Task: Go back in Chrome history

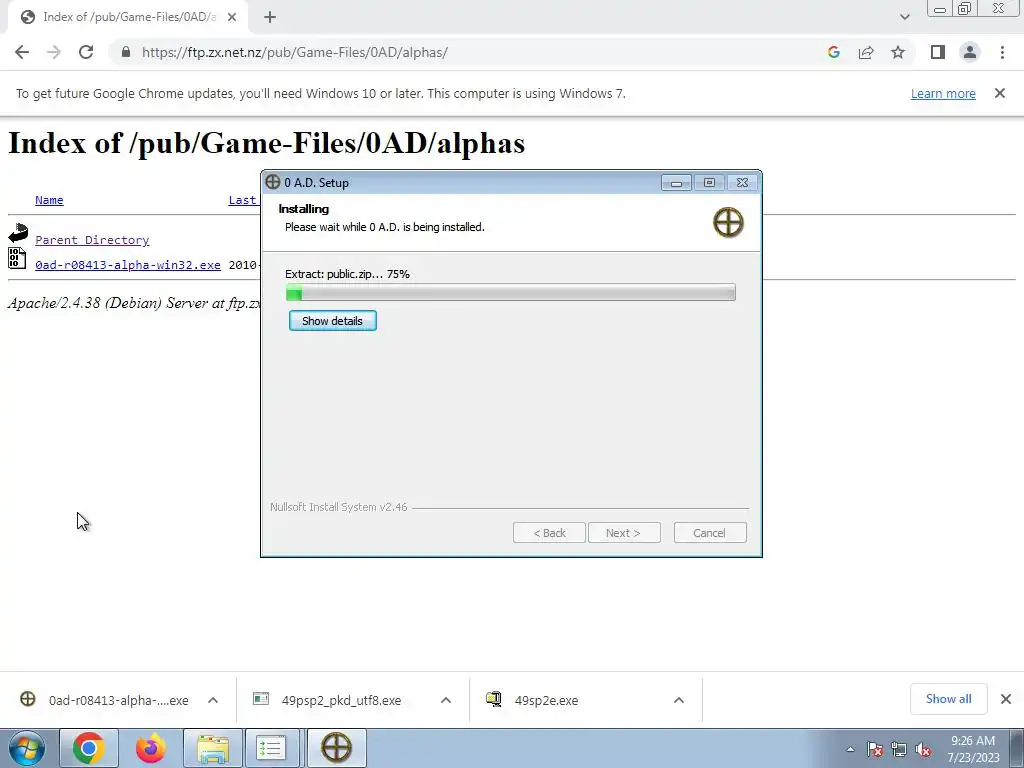Action: pos(22,52)
